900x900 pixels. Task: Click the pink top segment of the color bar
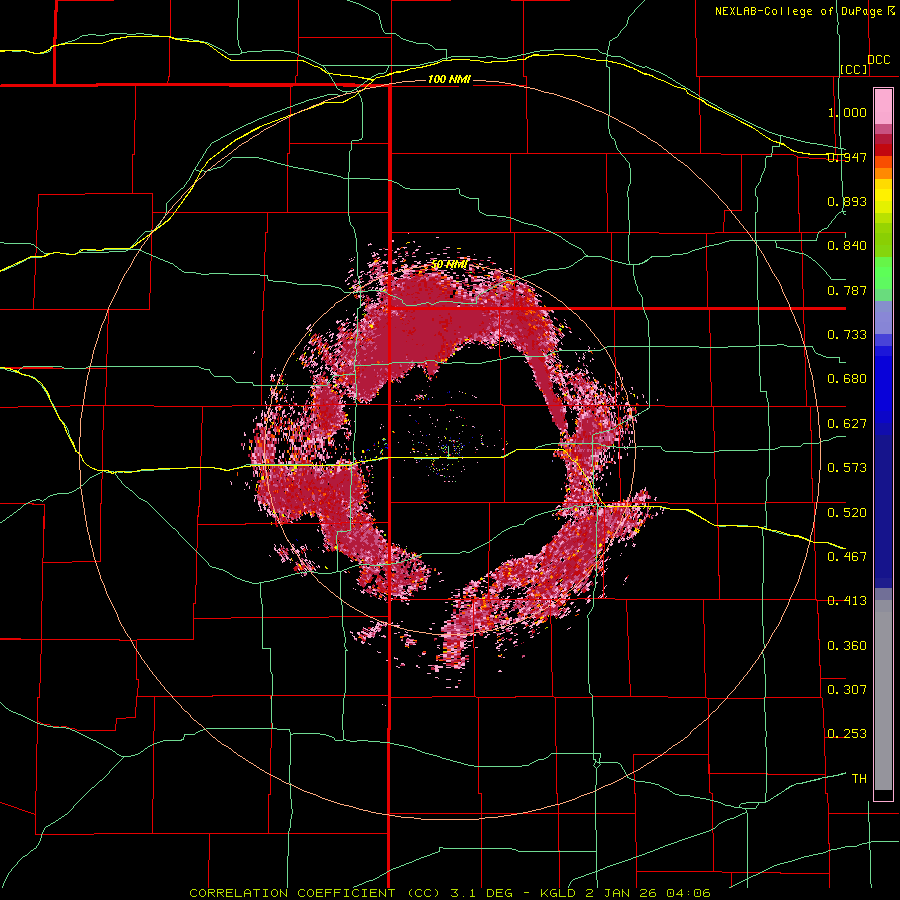pyautogui.click(x=883, y=107)
